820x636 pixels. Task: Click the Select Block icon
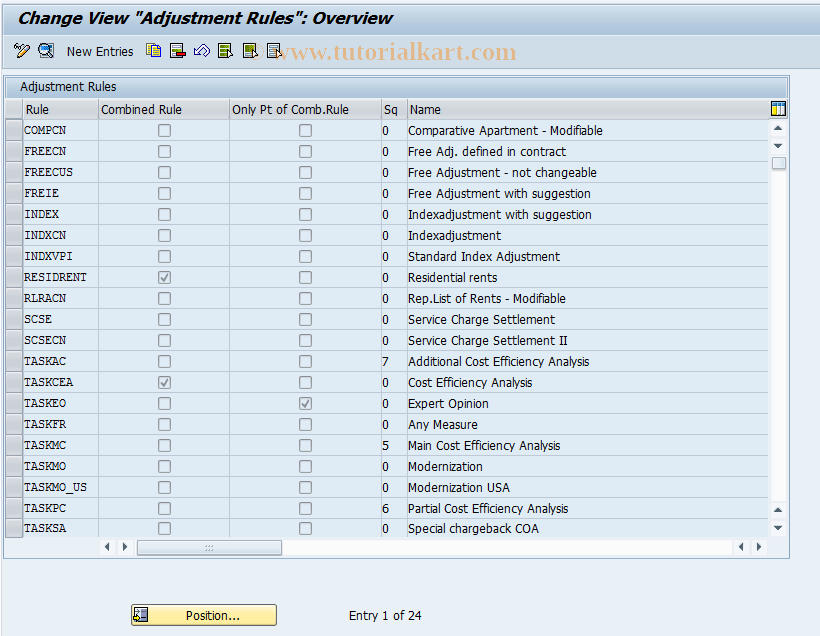(x=250, y=51)
